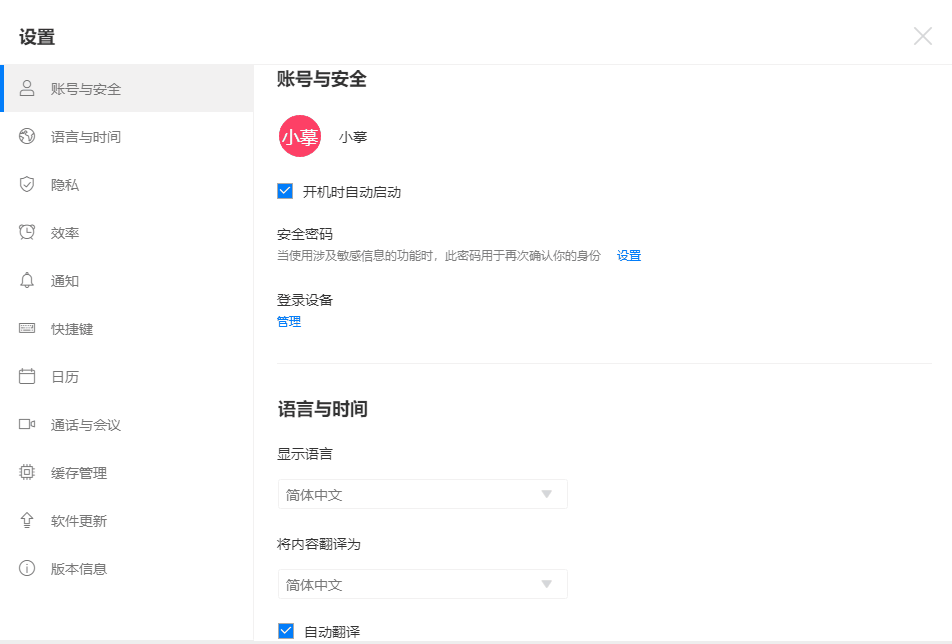Click the bell icon for 通知
This screenshot has width=952, height=644.
tap(27, 280)
